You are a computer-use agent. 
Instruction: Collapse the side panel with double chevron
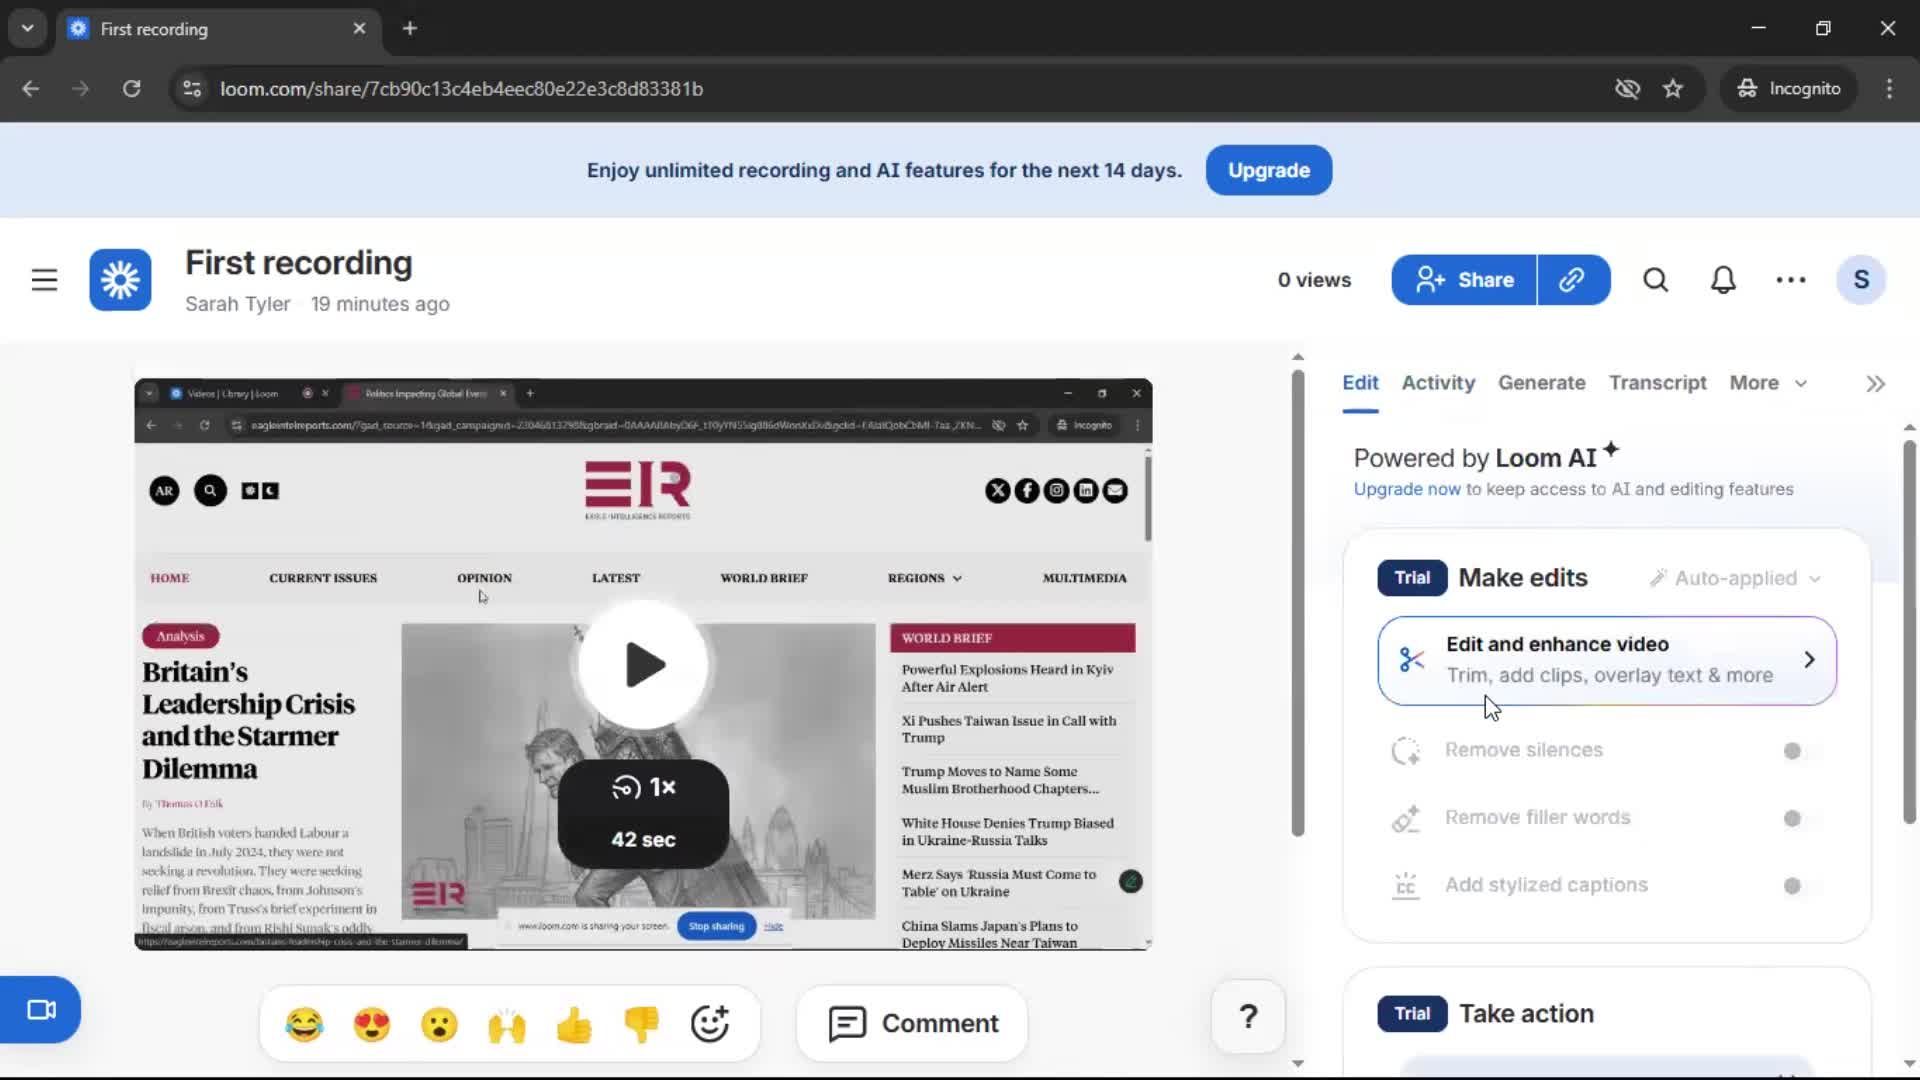[x=1875, y=384]
